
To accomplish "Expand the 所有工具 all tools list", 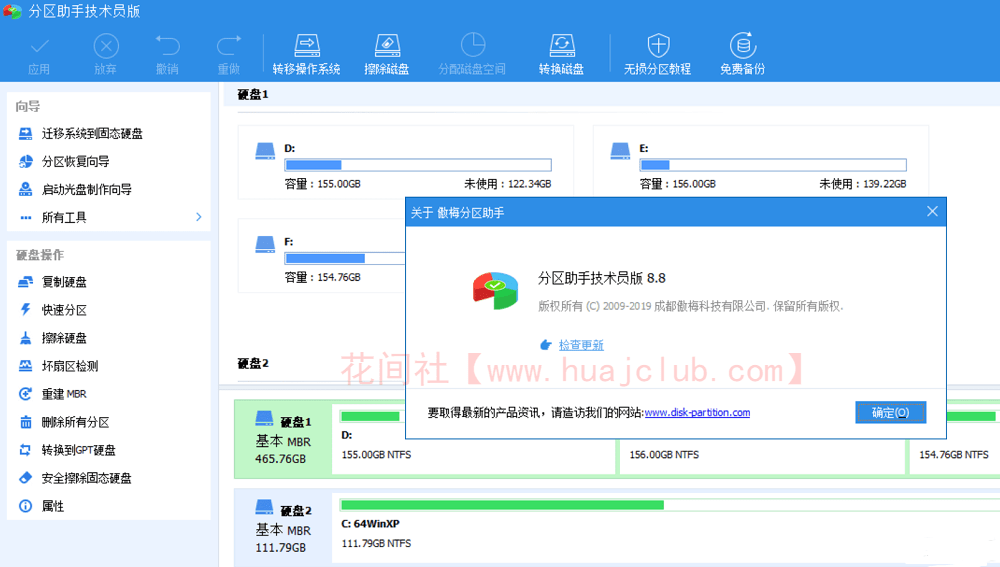I will point(108,217).
